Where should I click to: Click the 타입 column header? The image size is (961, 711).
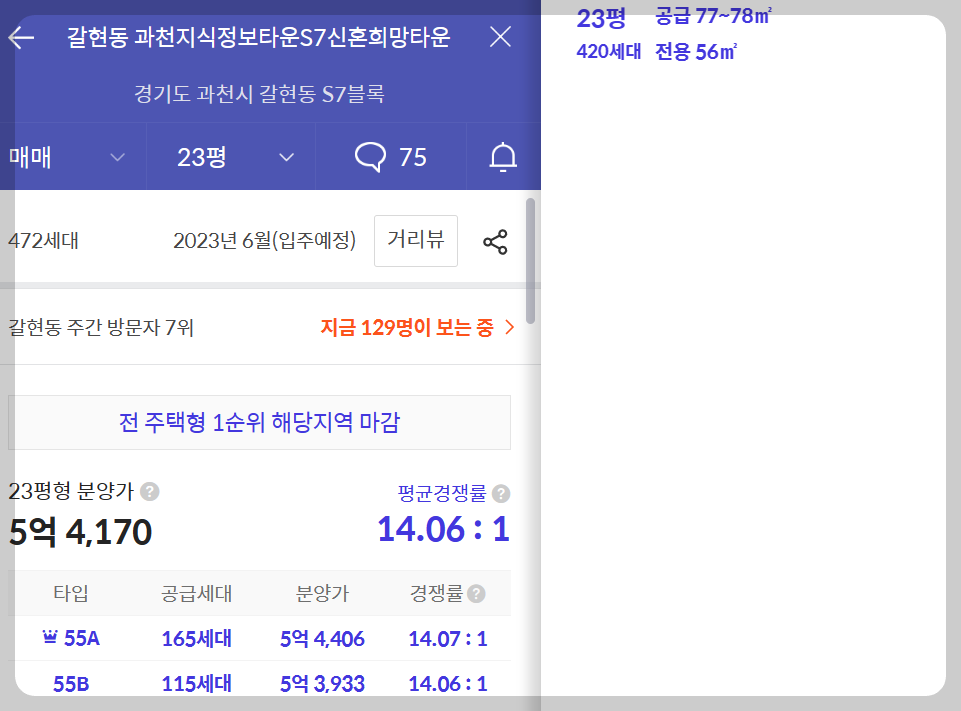point(71,593)
